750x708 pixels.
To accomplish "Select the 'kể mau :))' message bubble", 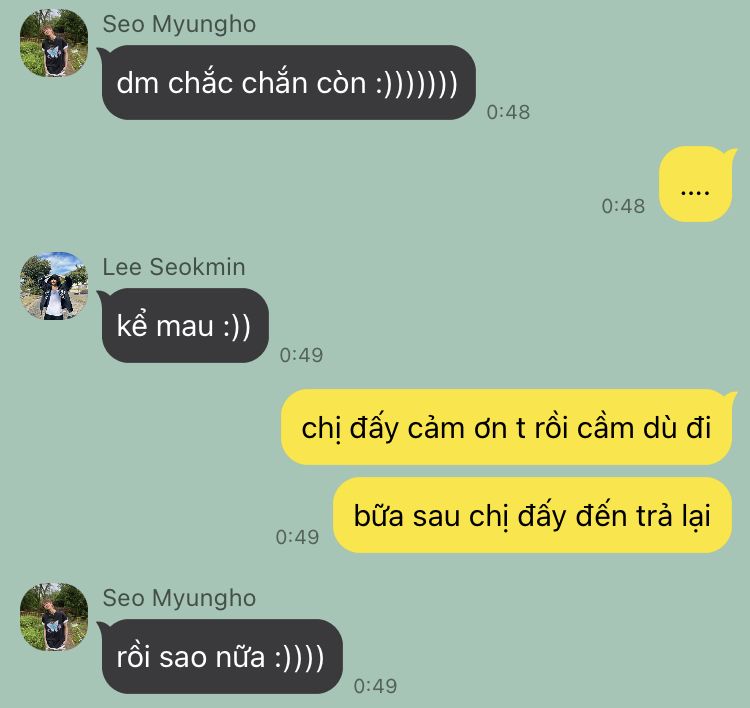I will [185, 325].
